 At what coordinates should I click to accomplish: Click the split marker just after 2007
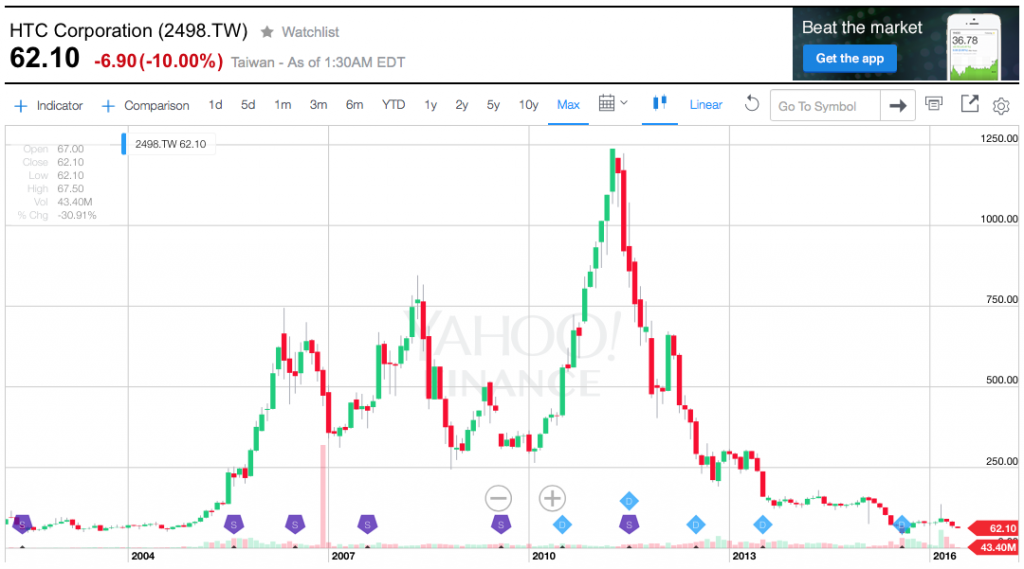pyautogui.click(x=367, y=524)
